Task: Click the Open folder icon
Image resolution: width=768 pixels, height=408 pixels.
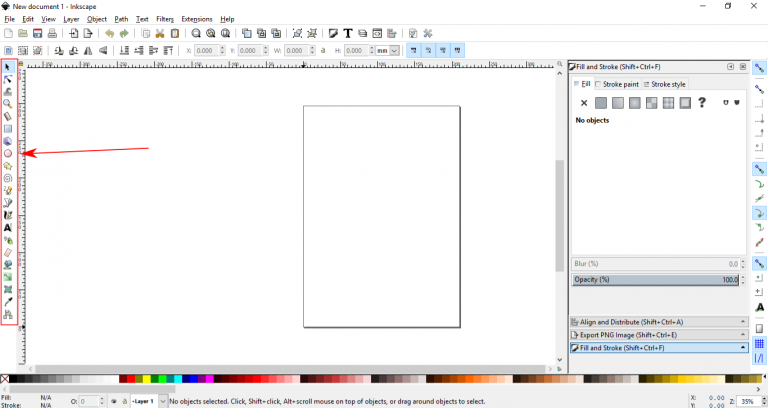Action: [x=23, y=33]
